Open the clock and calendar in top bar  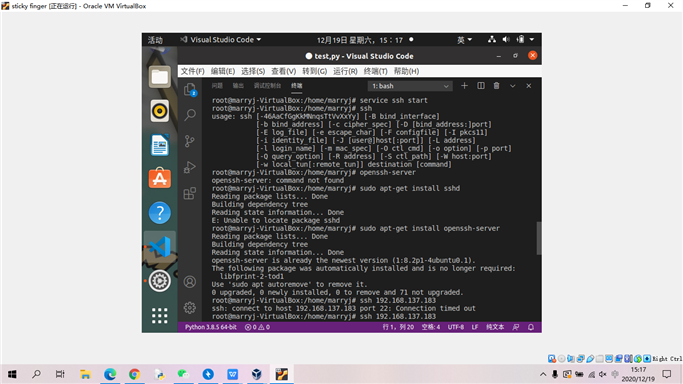[x=360, y=40]
